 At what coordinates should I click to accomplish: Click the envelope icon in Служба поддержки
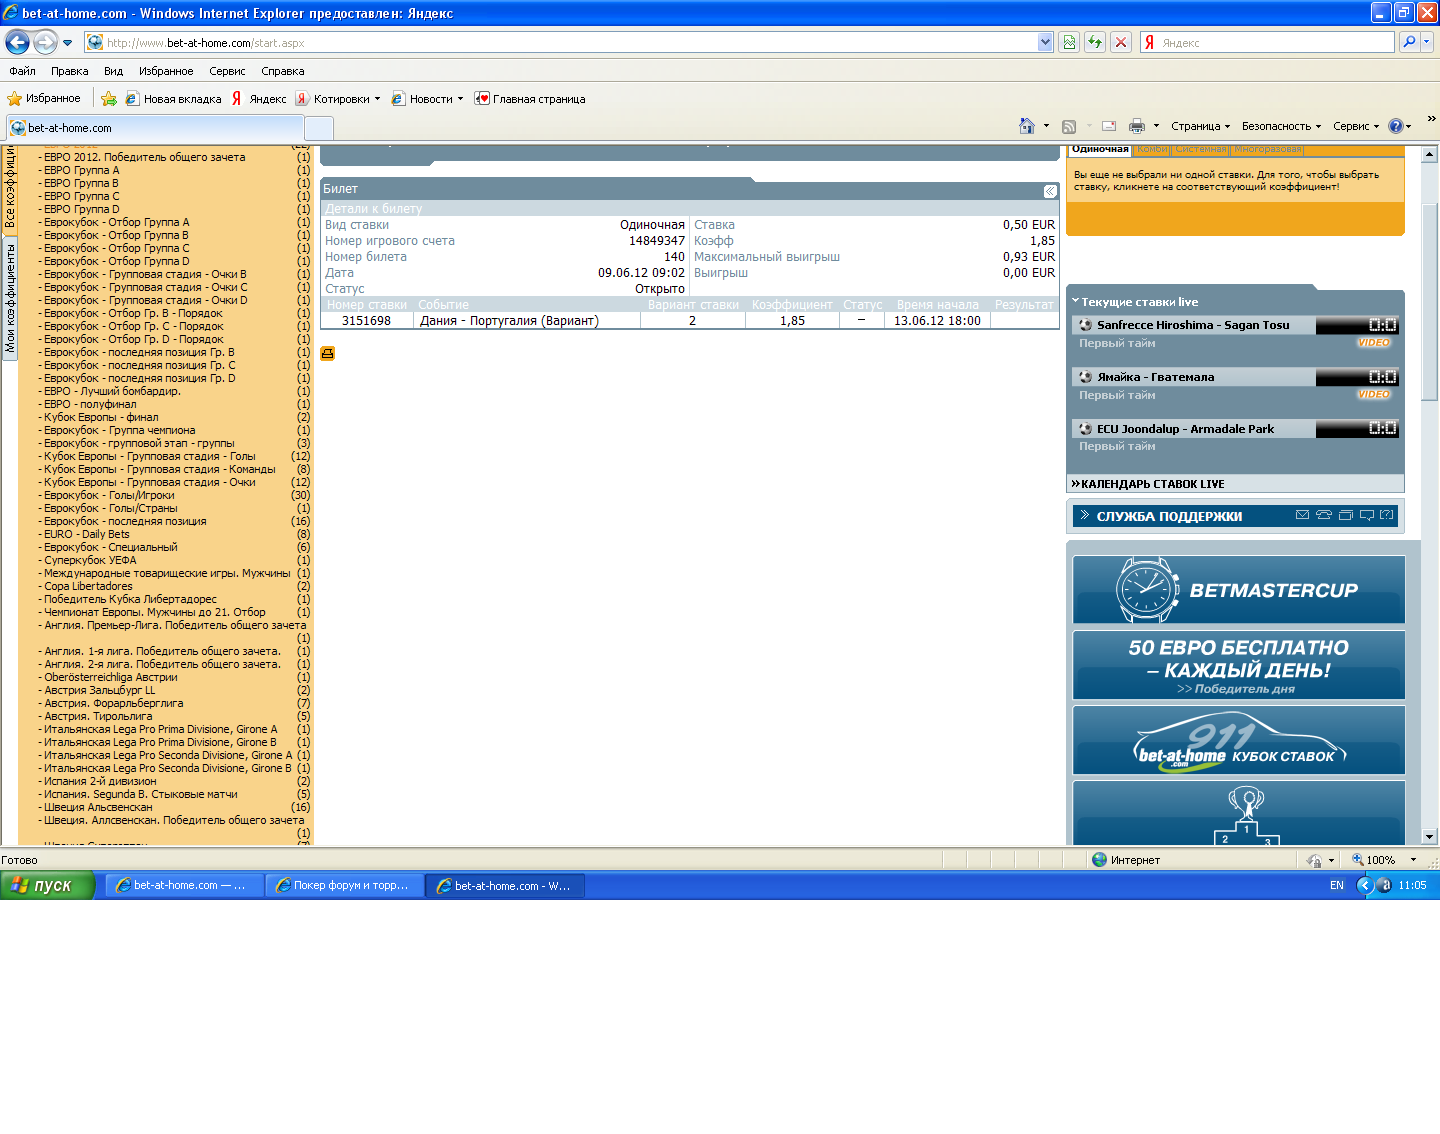[1302, 516]
